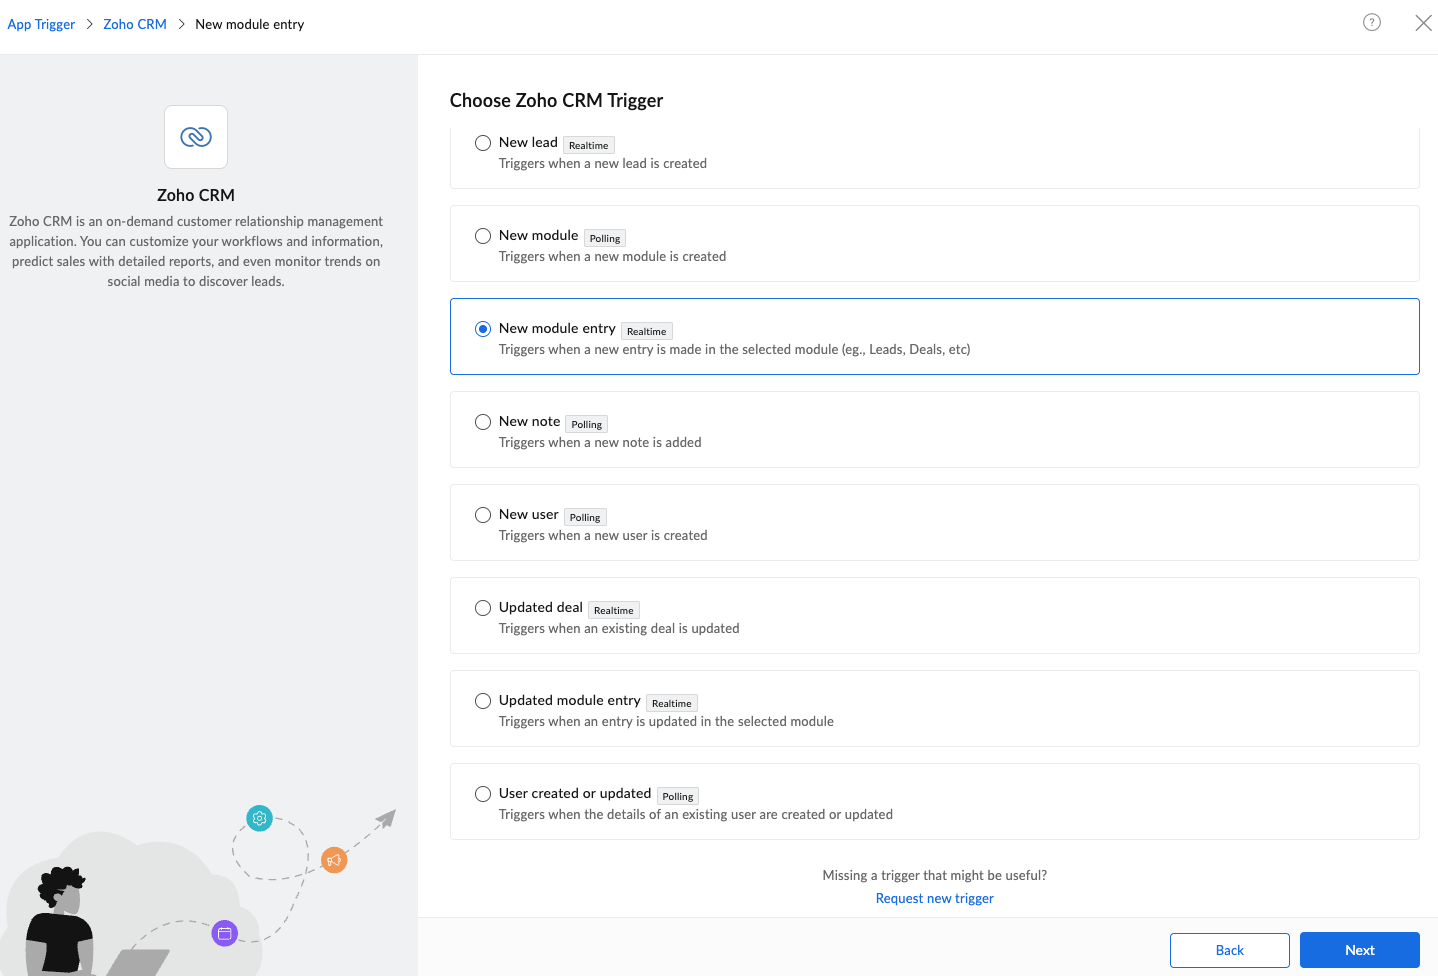
Task: Go to App Trigger breadcrumb
Action: pos(41,24)
